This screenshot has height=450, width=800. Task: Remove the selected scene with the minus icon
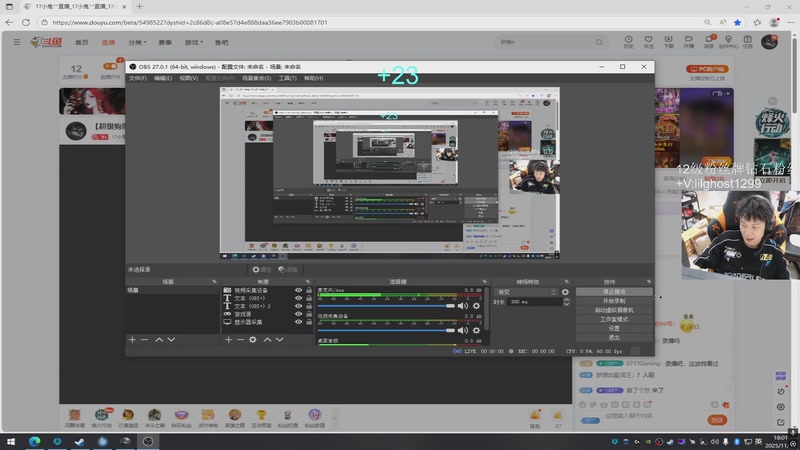pyautogui.click(x=144, y=340)
